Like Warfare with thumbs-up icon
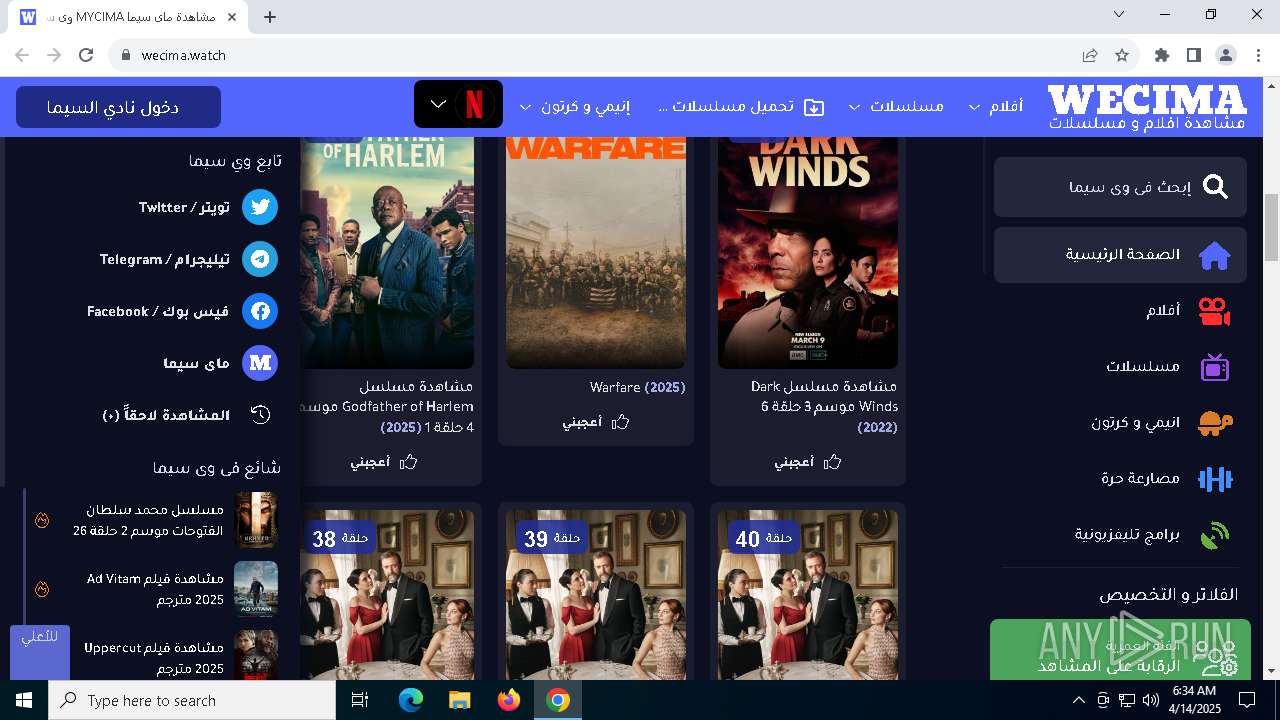 pyautogui.click(x=621, y=422)
